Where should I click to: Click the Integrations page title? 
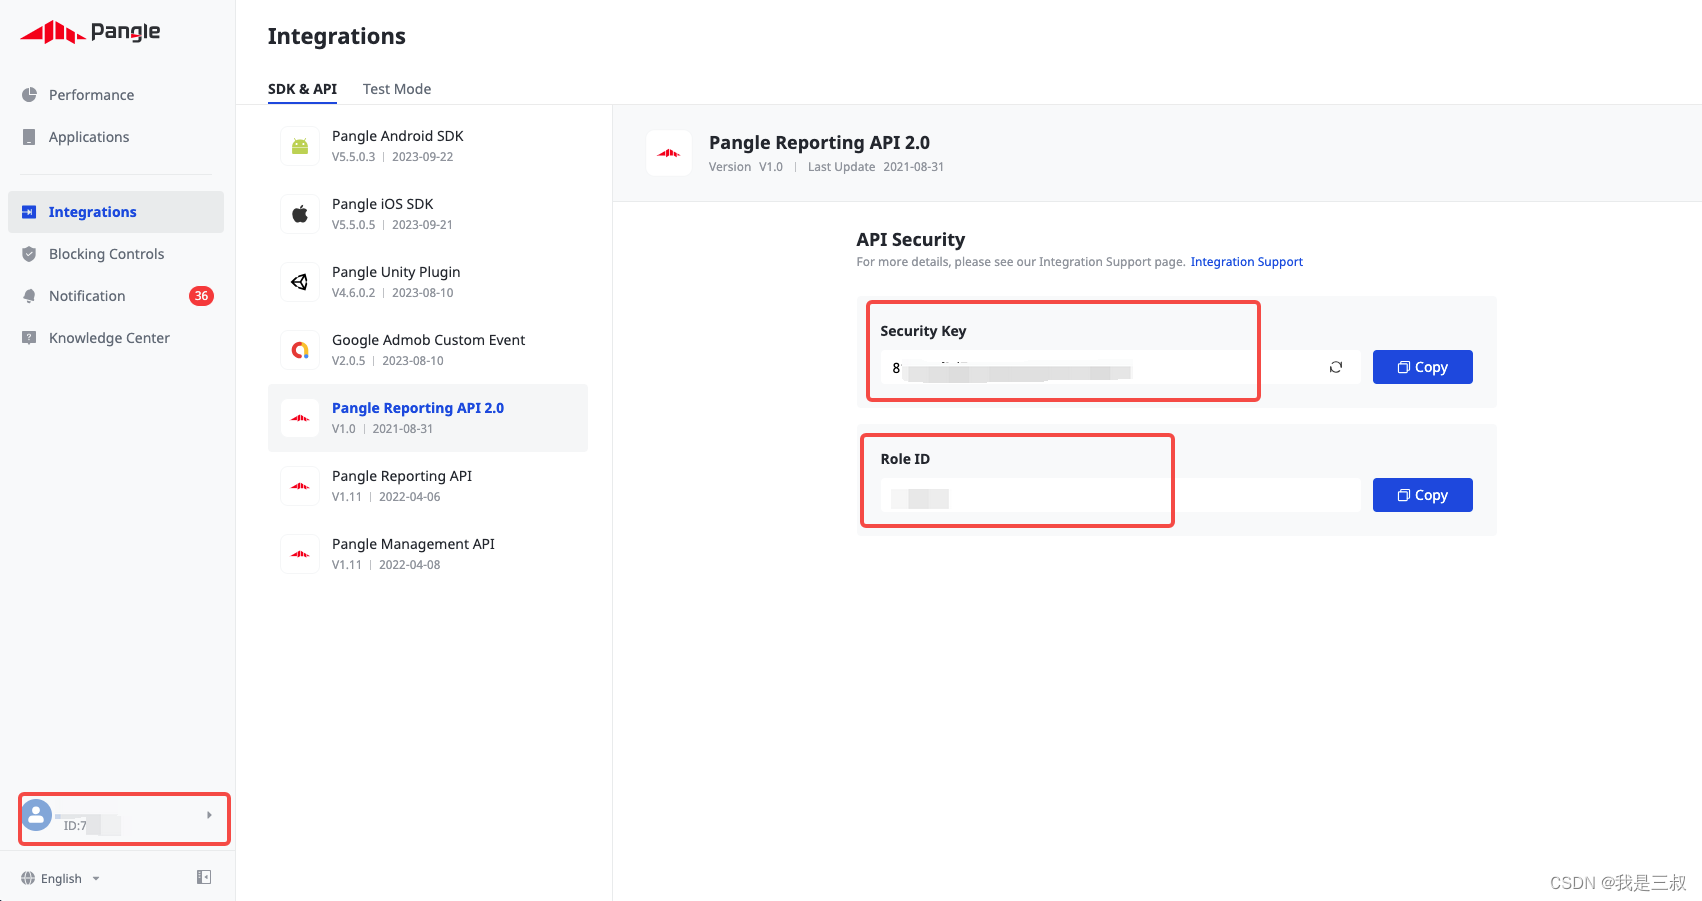[337, 37]
